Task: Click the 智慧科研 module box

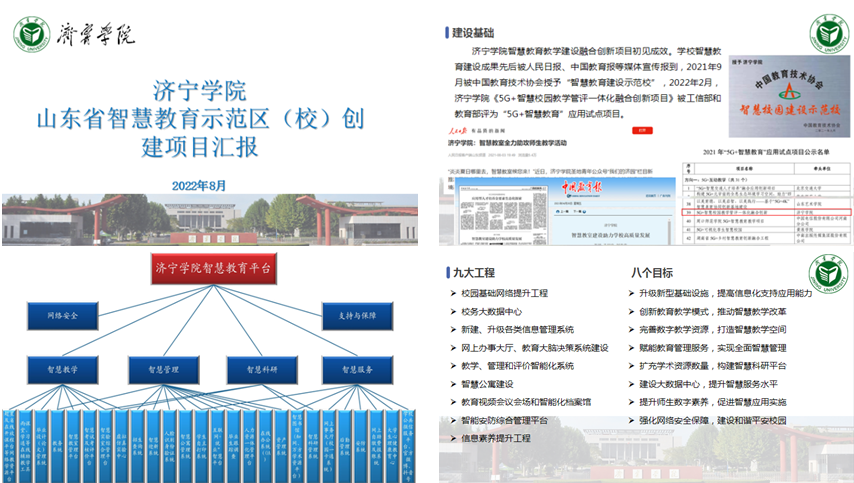Action: (x=263, y=369)
